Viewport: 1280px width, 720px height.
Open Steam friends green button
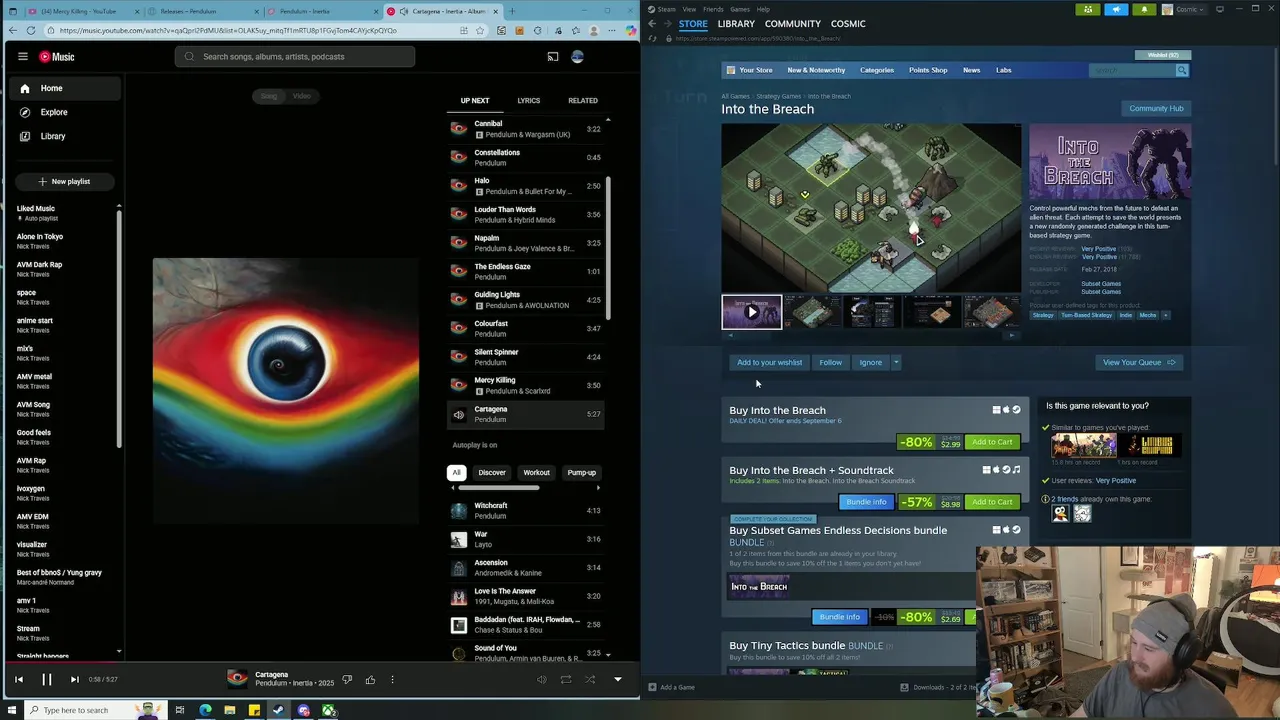(1088, 10)
